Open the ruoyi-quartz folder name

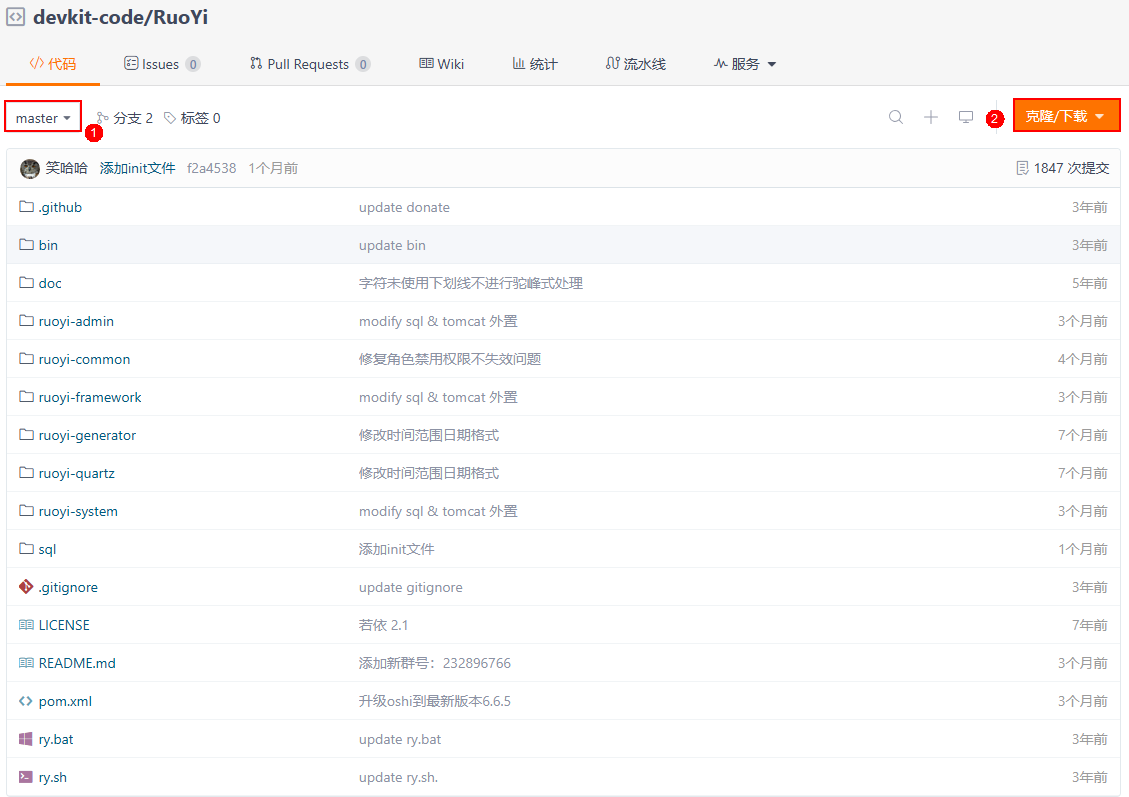tap(77, 474)
